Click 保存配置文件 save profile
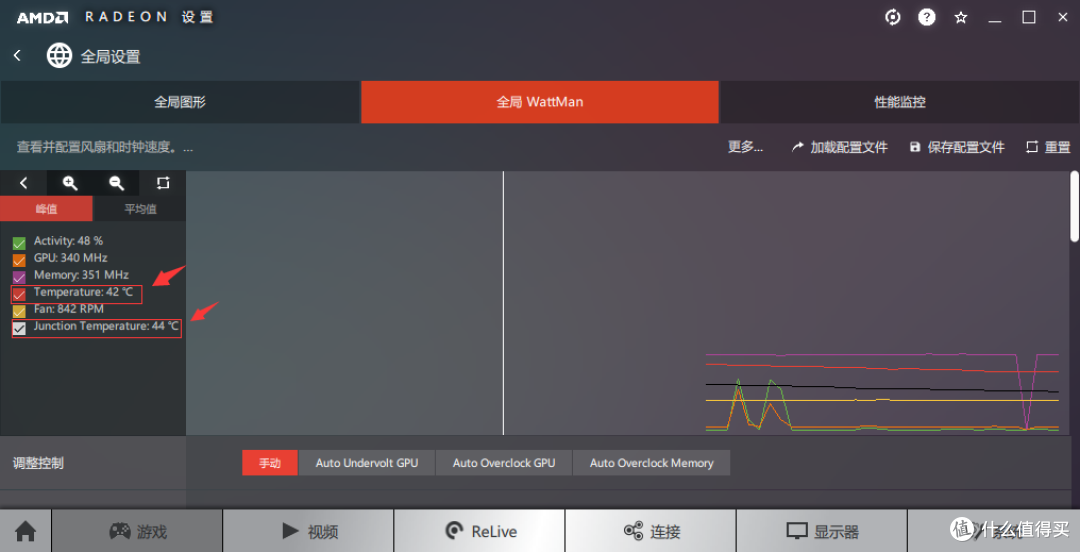 957,147
